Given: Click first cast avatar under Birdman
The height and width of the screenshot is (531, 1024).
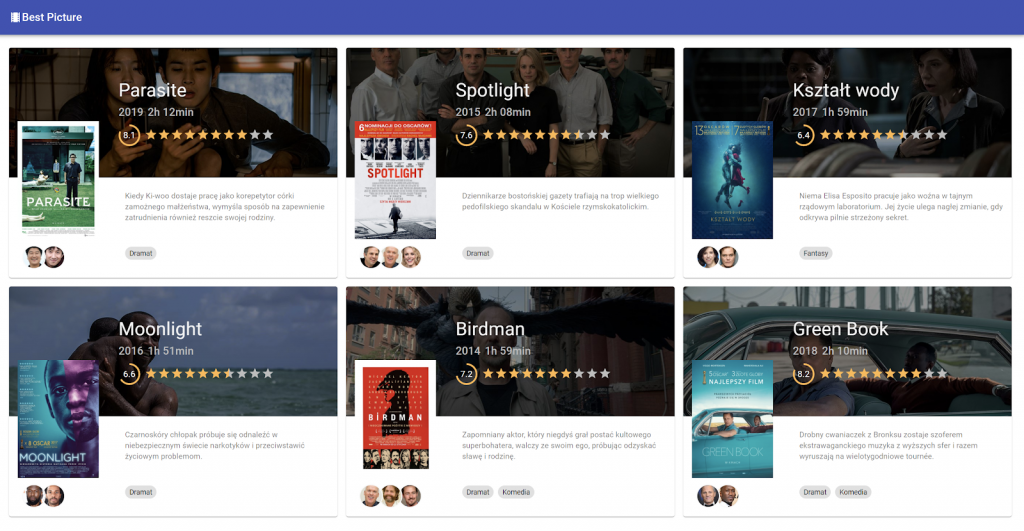Looking at the screenshot, I should pyautogui.click(x=371, y=496).
